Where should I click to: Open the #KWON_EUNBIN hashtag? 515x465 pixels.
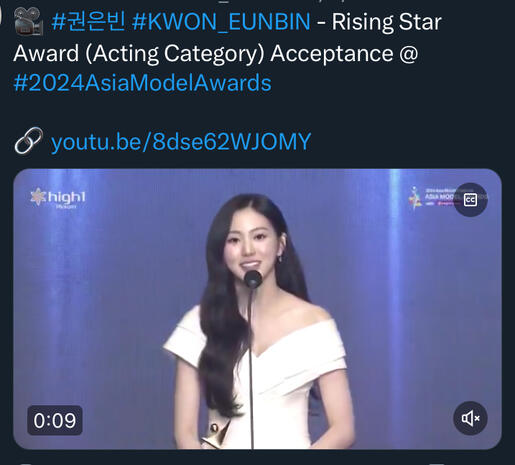pos(221,22)
